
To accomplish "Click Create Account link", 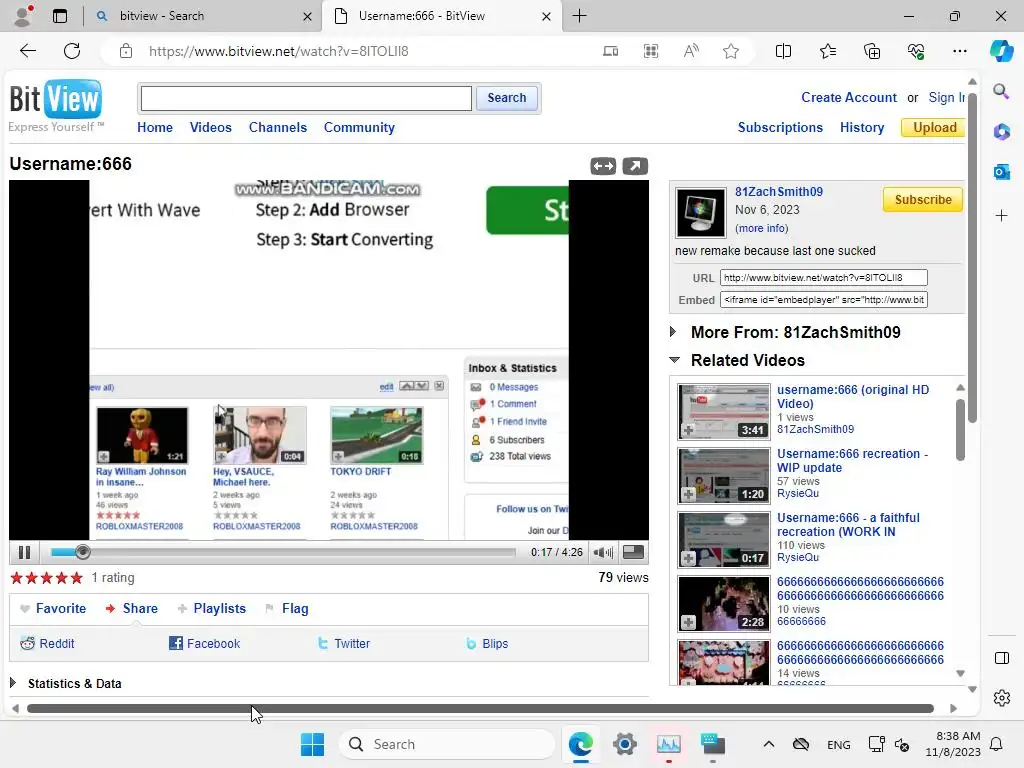I will pyautogui.click(x=848, y=97).
